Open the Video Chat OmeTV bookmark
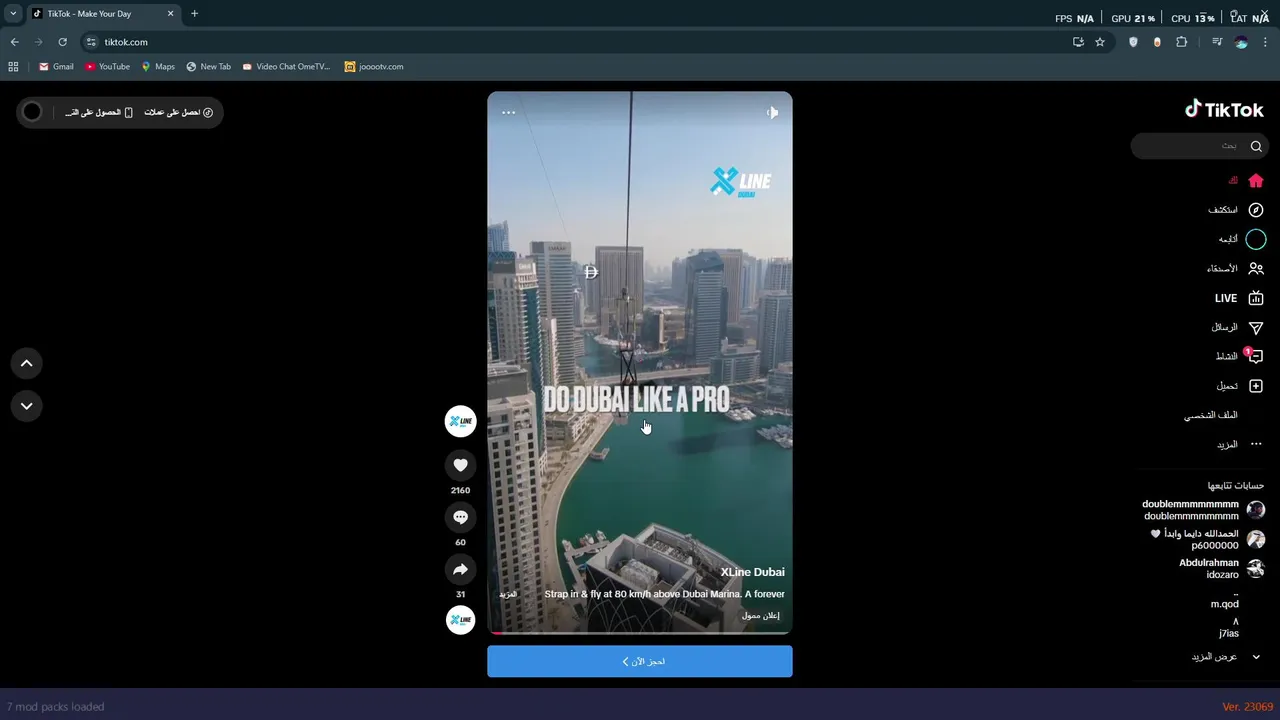The width and height of the screenshot is (1280, 720). [x=286, y=67]
